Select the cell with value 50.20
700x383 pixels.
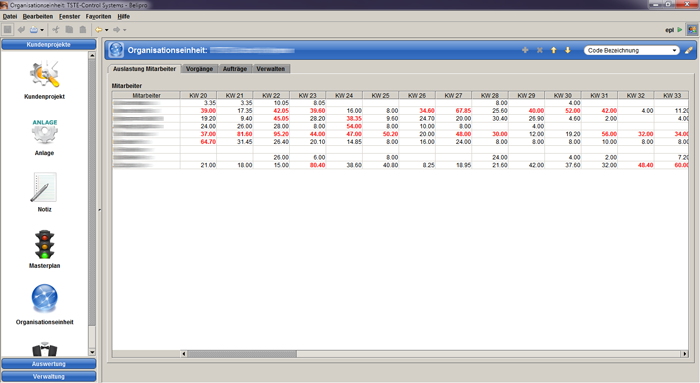click(x=381, y=134)
